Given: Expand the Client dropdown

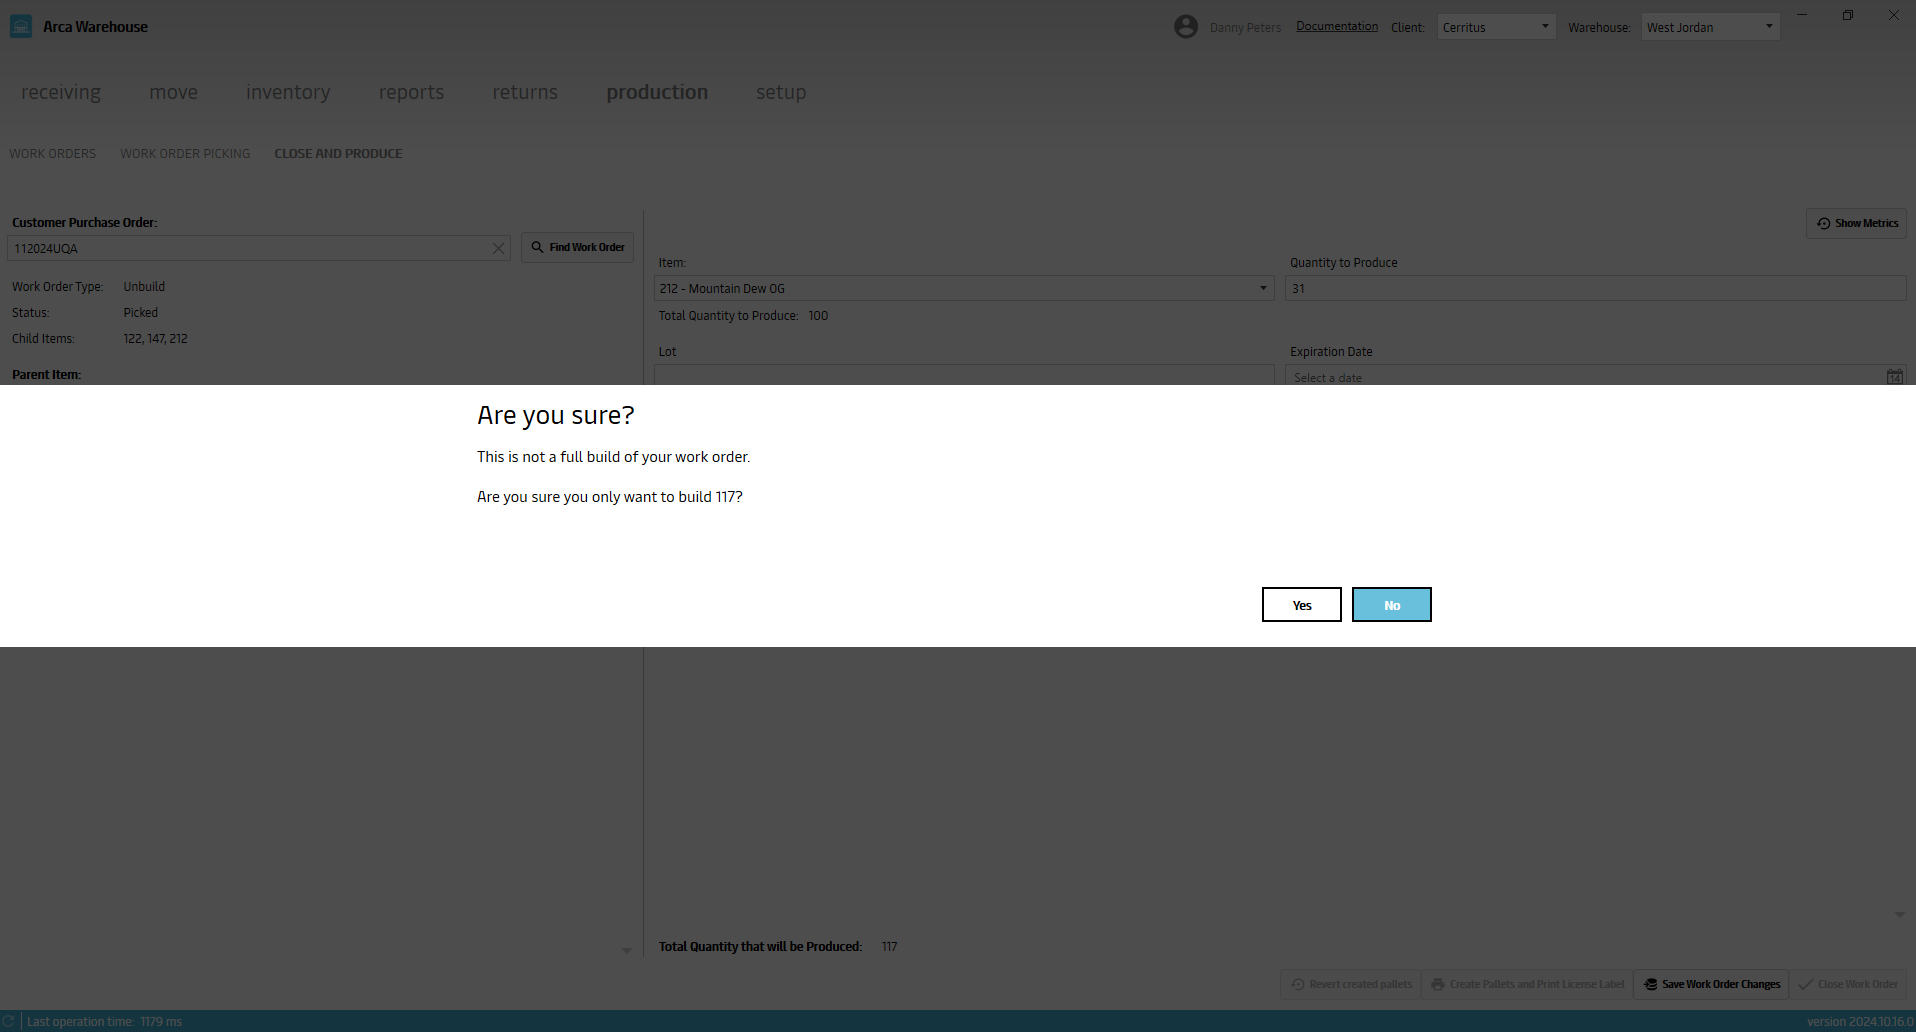Looking at the screenshot, I should [x=1544, y=27].
